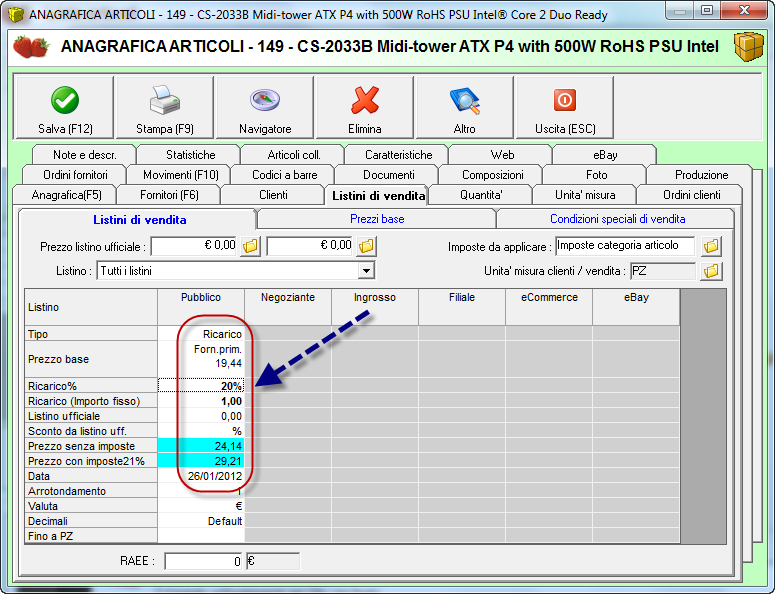Open the Navigatore compass button

tap(265, 107)
